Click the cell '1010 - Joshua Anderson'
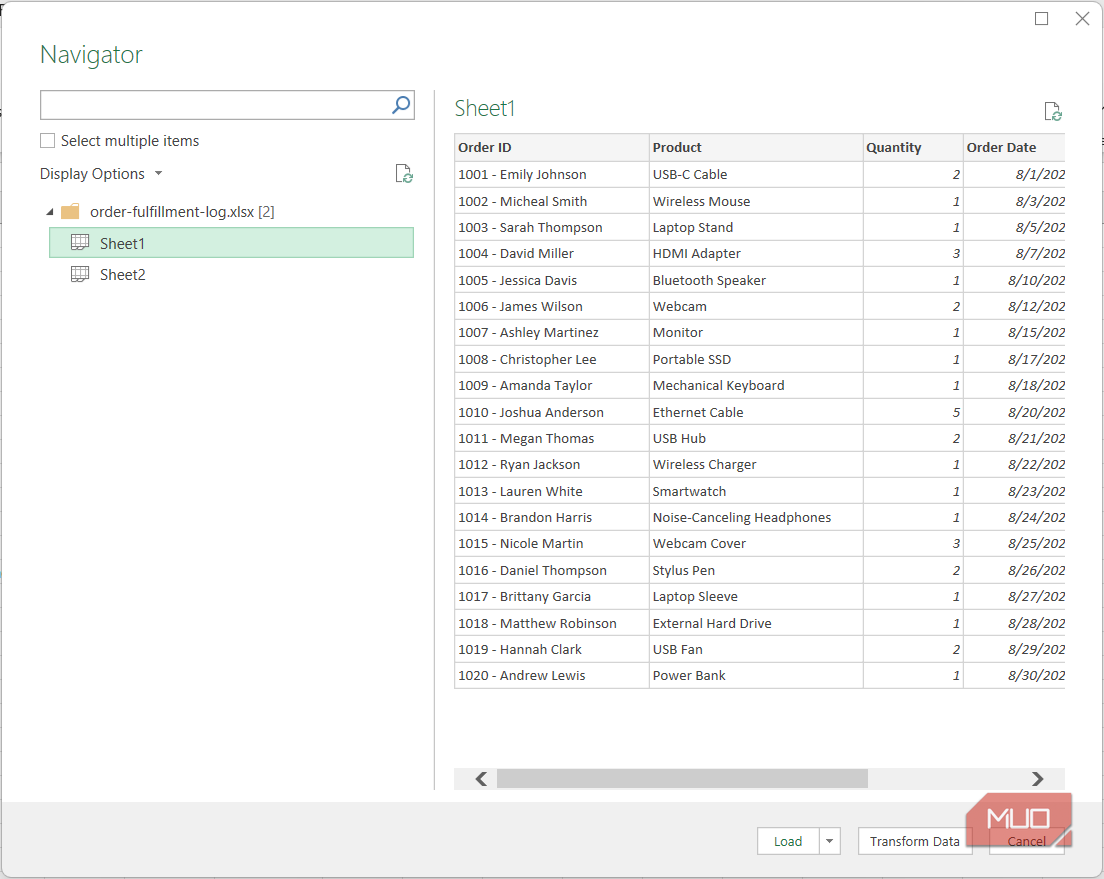Image resolution: width=1104 pixels, height=879 pixels. coord(552,411)
